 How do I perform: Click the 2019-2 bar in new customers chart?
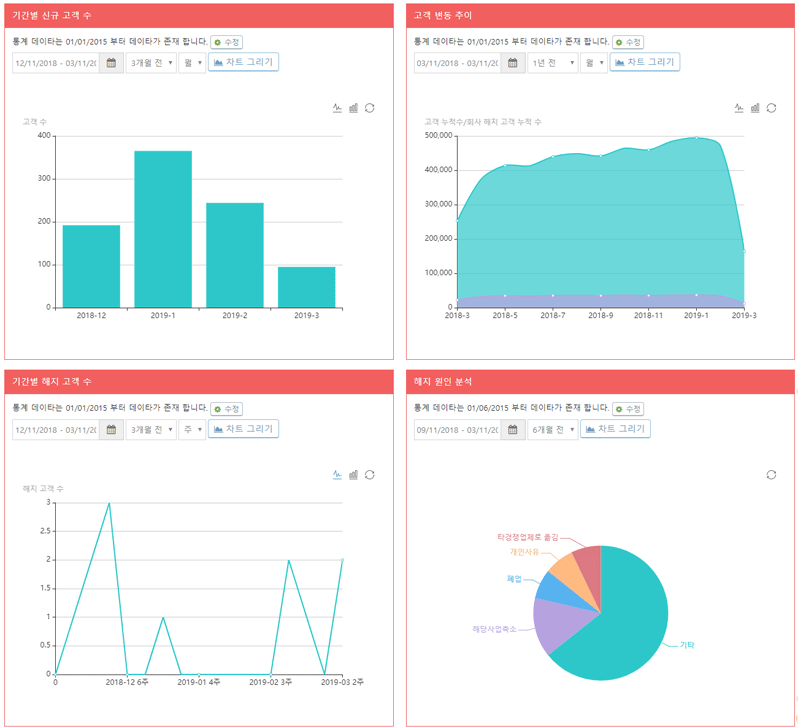coord(235,255)
